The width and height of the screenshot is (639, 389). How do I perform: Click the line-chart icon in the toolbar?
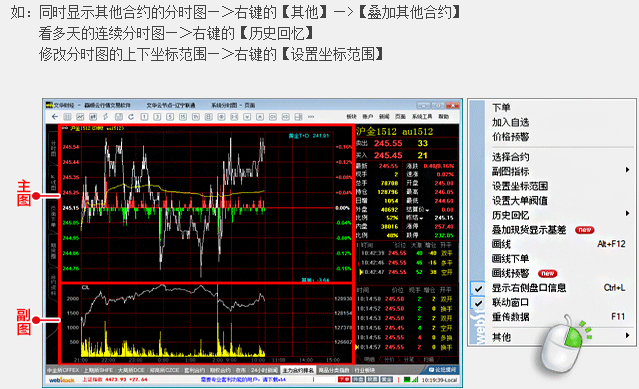[80, 117]
